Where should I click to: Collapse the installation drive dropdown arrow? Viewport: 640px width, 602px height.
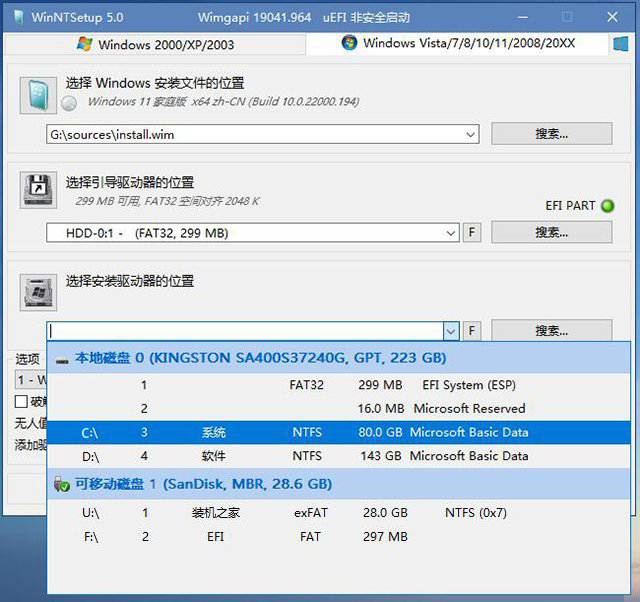point(451,331)
